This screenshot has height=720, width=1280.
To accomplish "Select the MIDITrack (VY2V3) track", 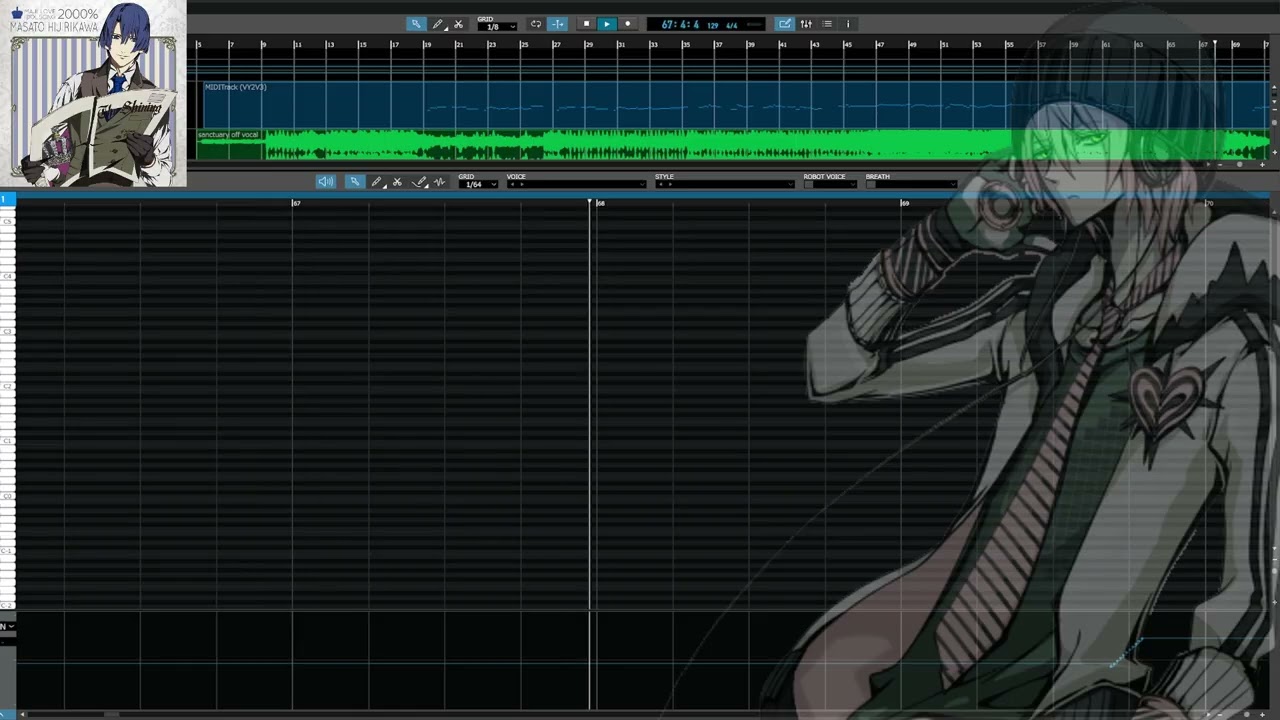I will click(x=735, y=104).
